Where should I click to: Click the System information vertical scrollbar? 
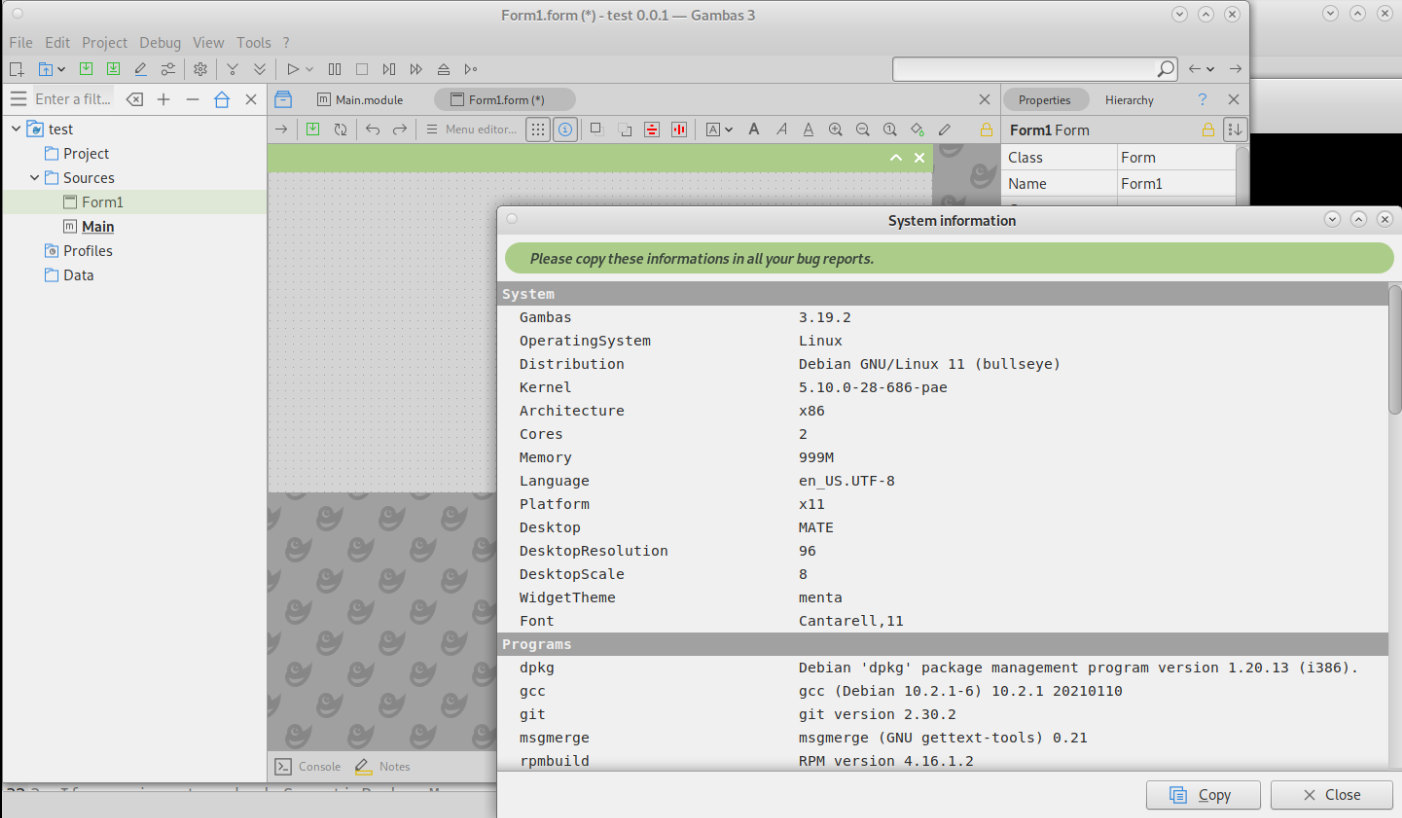point(1394,350)
